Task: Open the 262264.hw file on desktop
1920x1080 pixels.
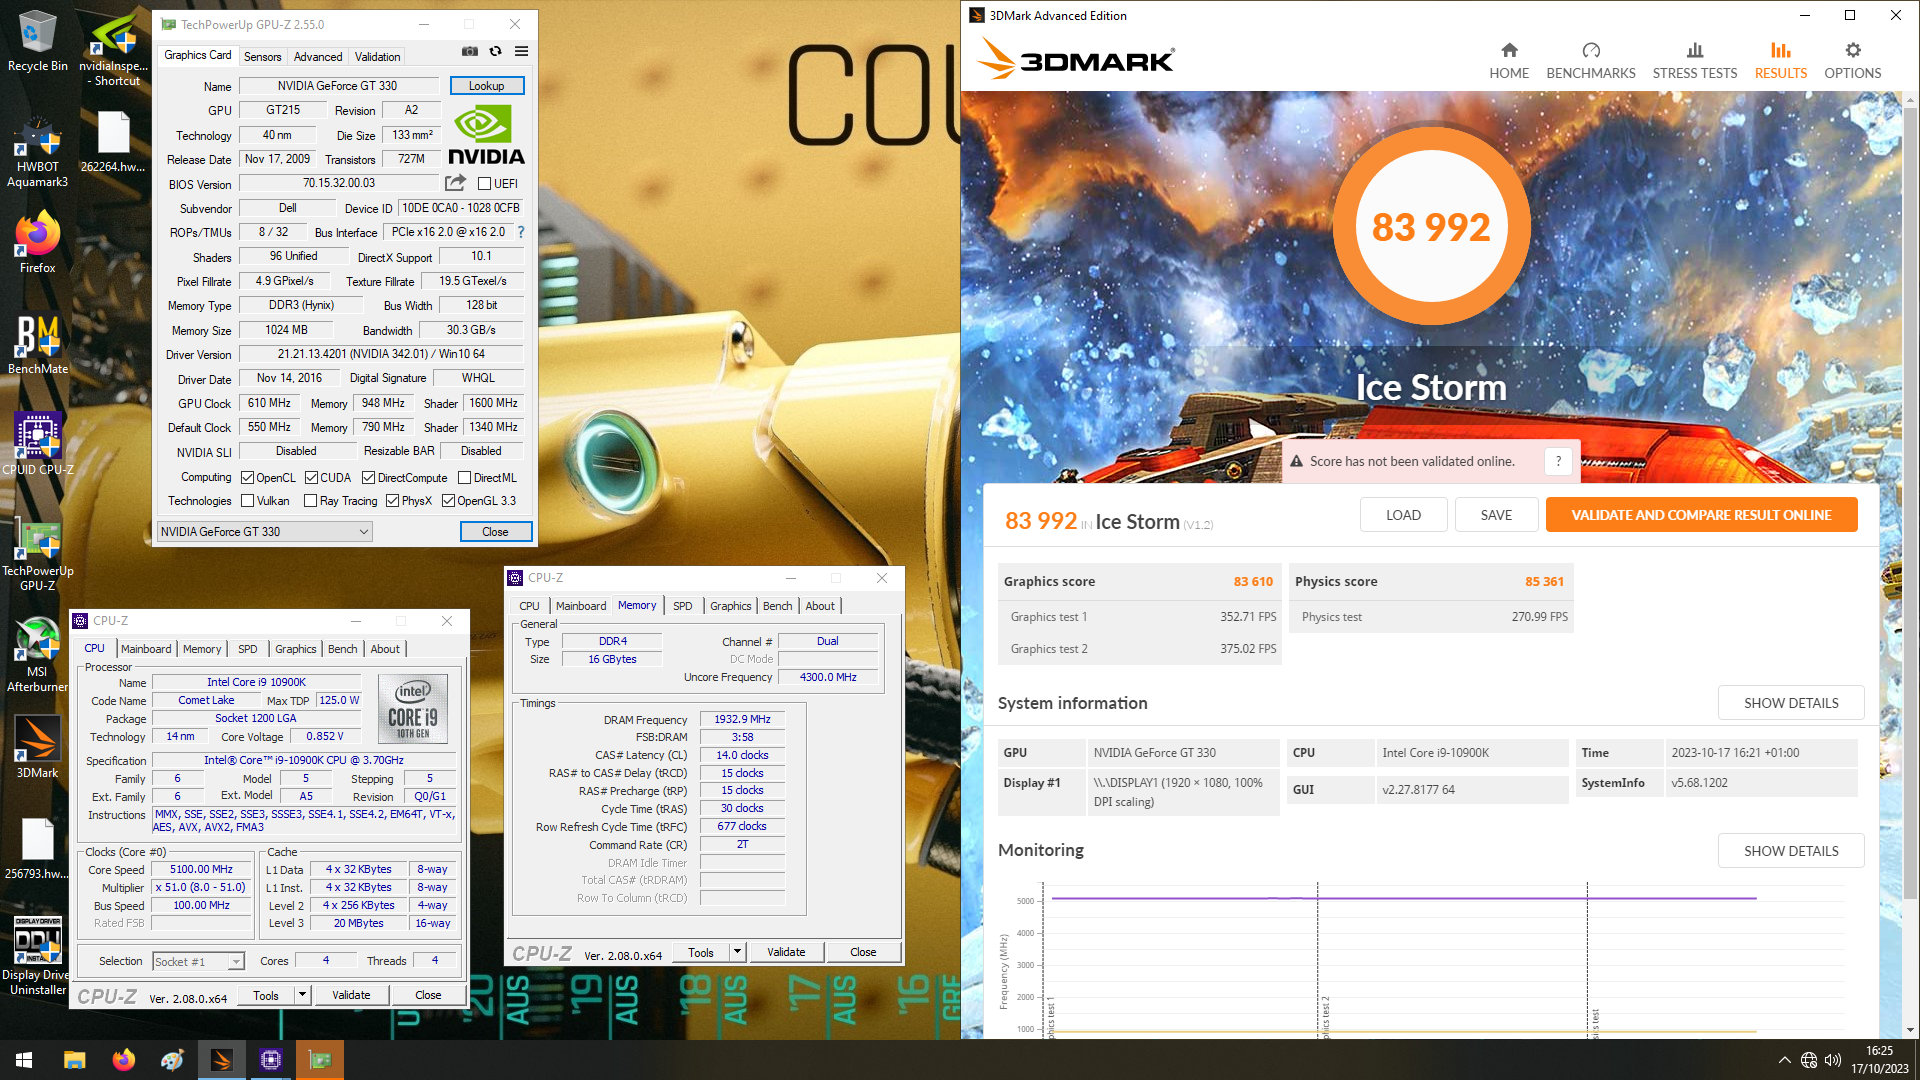Action: [x=113, y=142]
